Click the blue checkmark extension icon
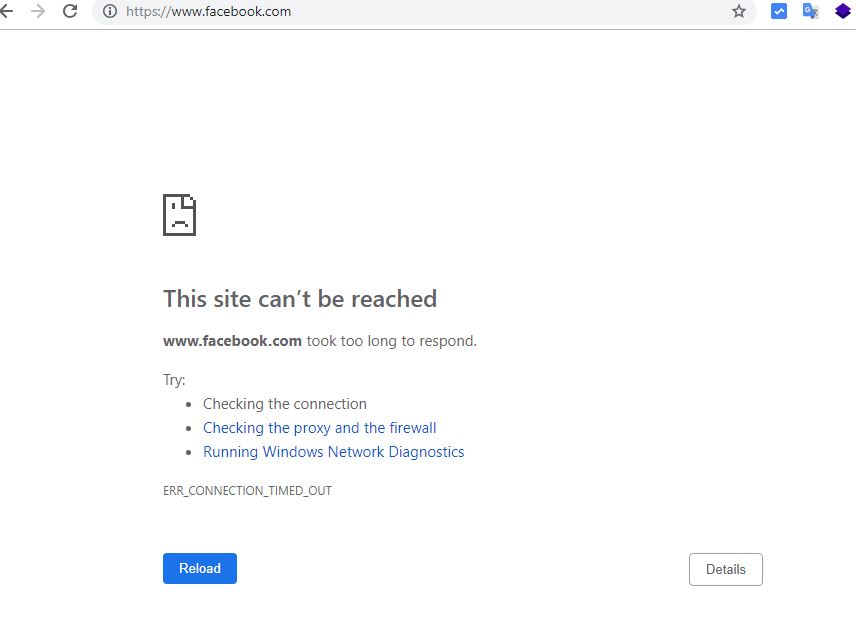 [x=779, y=11]
